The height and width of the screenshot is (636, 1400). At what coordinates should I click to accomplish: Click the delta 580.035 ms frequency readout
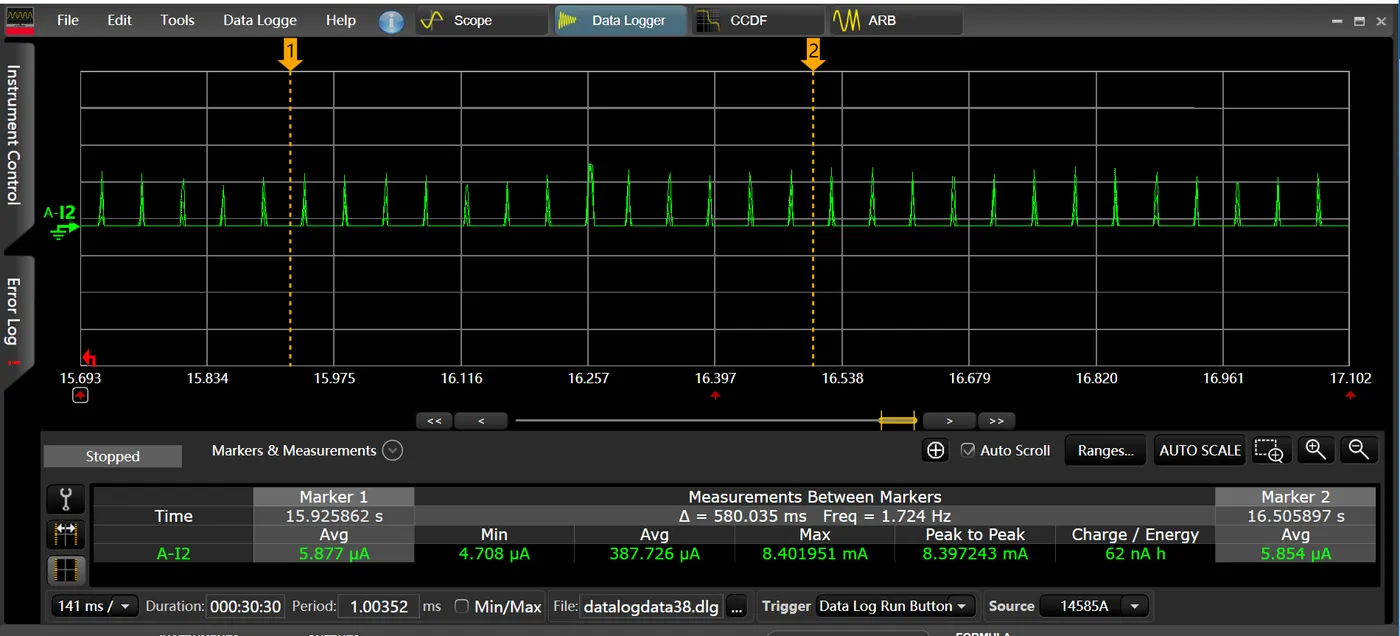(815, 516)
